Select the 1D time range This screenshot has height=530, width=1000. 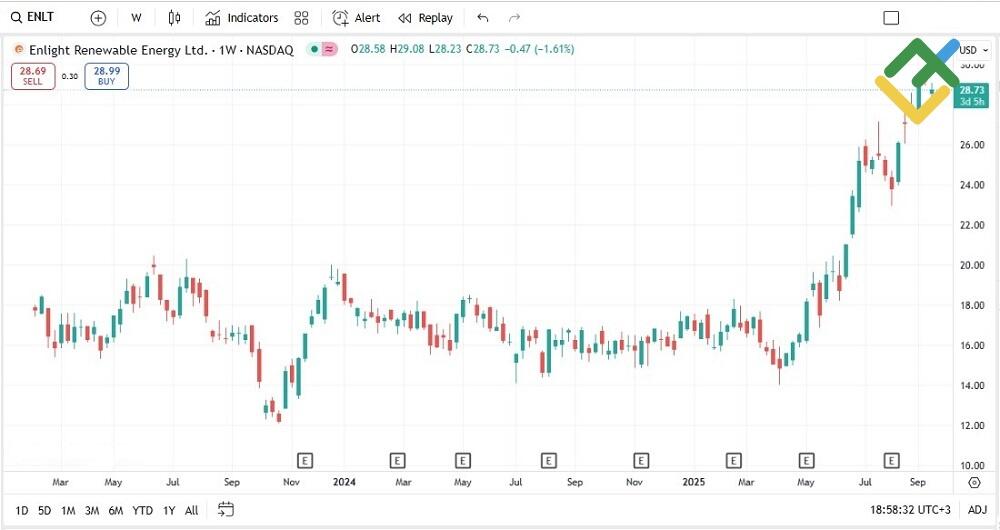(22, 510)
